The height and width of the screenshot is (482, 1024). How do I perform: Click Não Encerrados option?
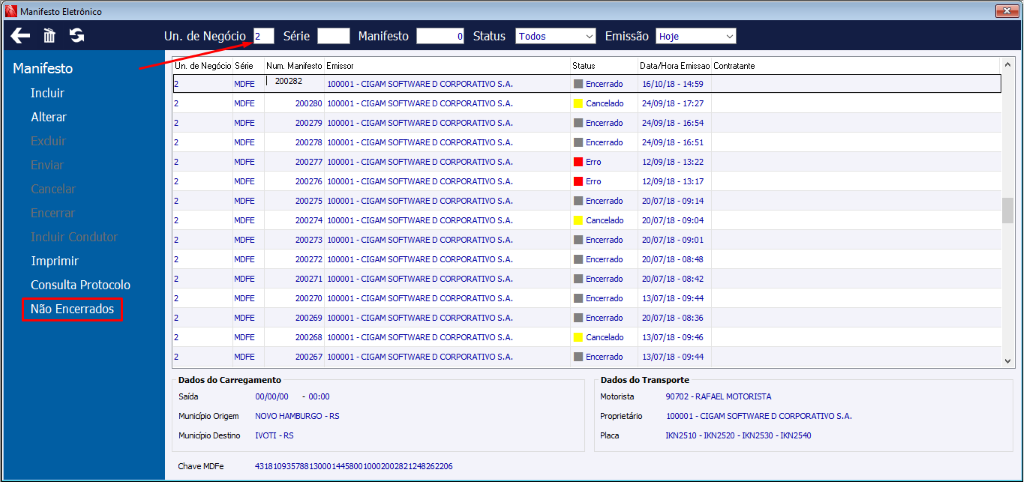point(72,310)
